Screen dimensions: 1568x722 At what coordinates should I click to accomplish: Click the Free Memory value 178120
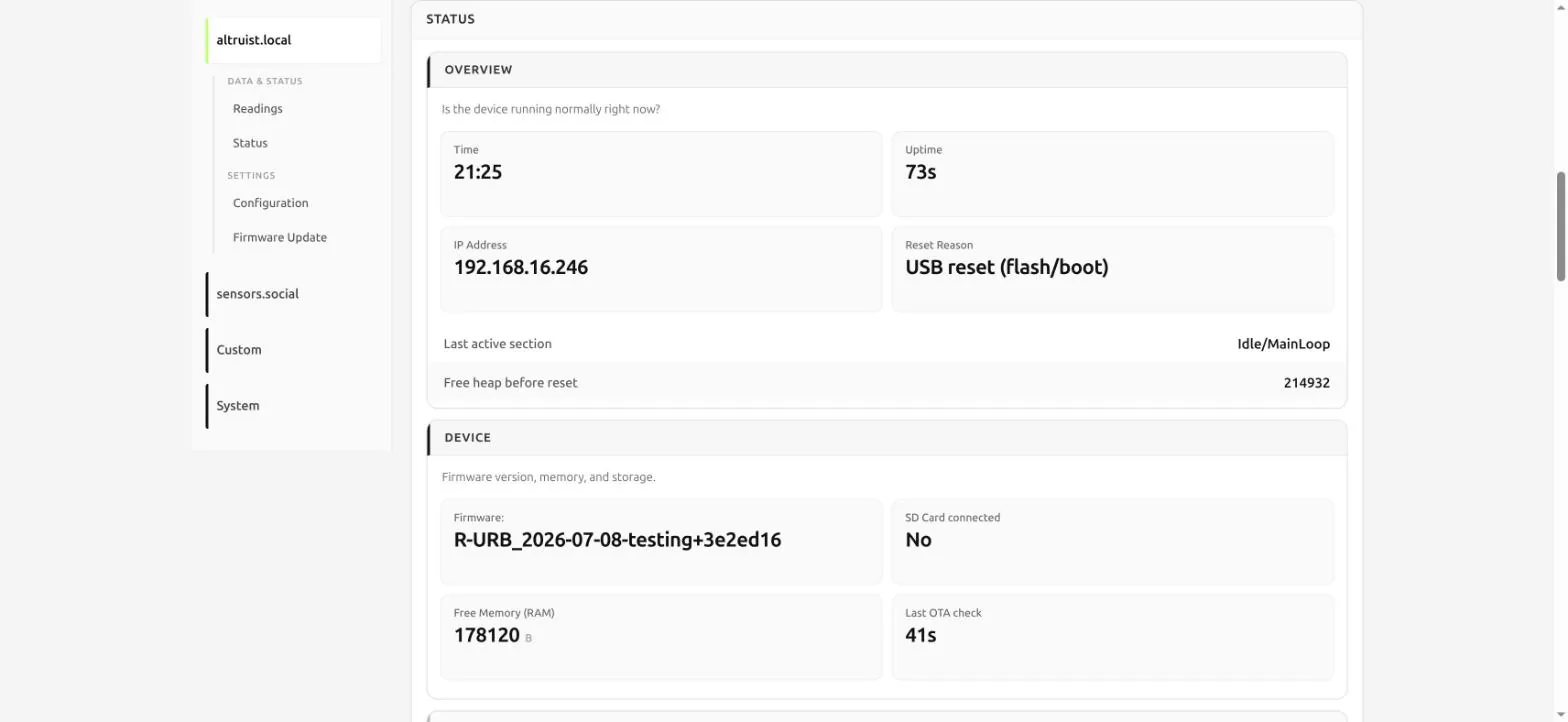(486, 636)
